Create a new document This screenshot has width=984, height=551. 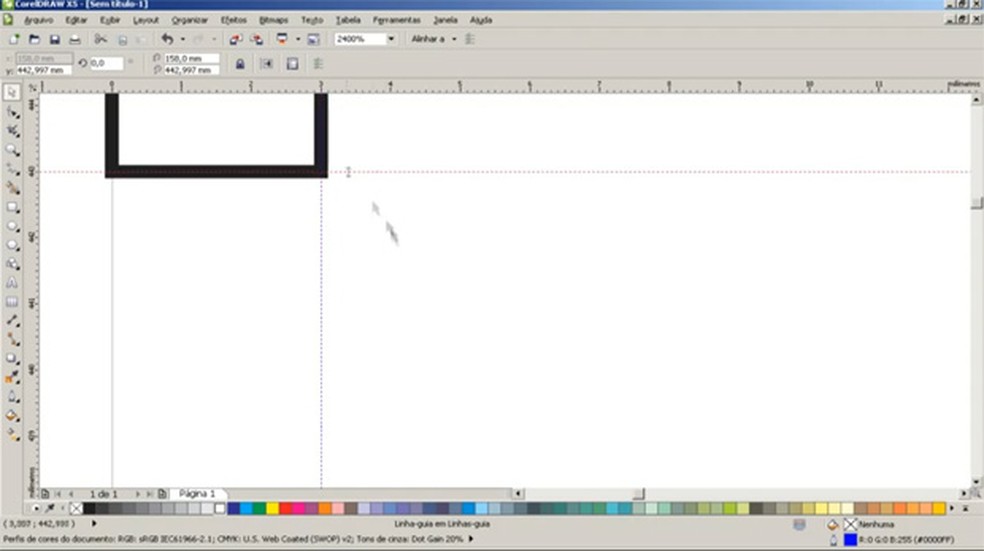click(x=14, y=40)
